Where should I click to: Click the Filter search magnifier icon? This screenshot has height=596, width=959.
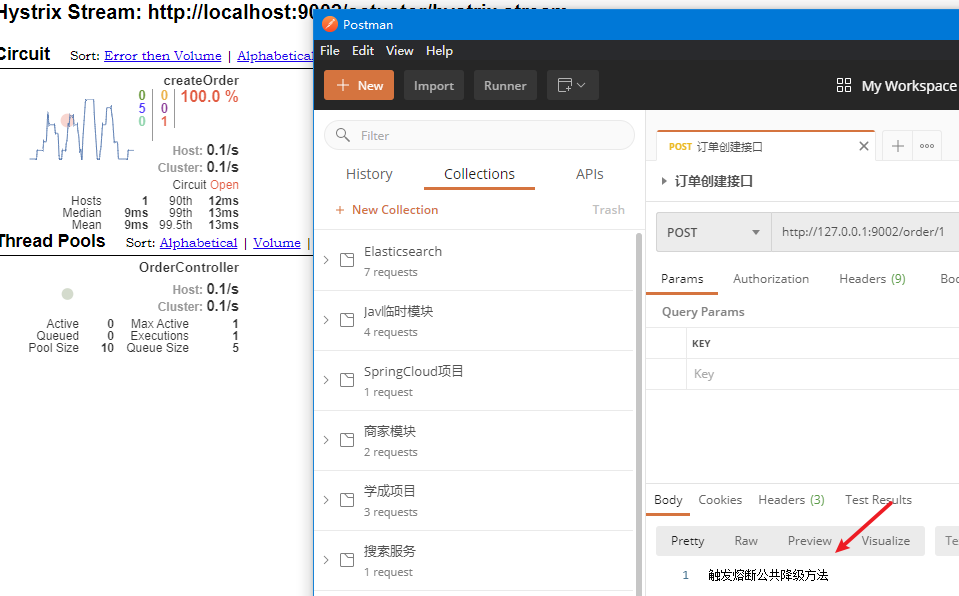pos(343,135)
